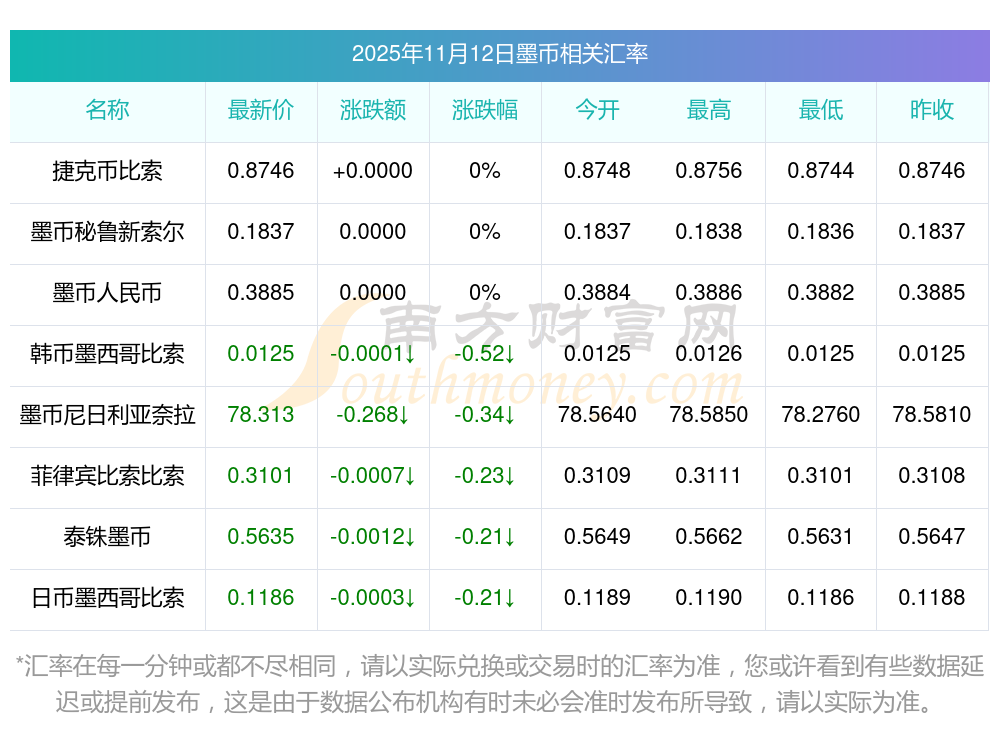Click the 78.2760 low value
The image size is (1000, 733).
821,415
